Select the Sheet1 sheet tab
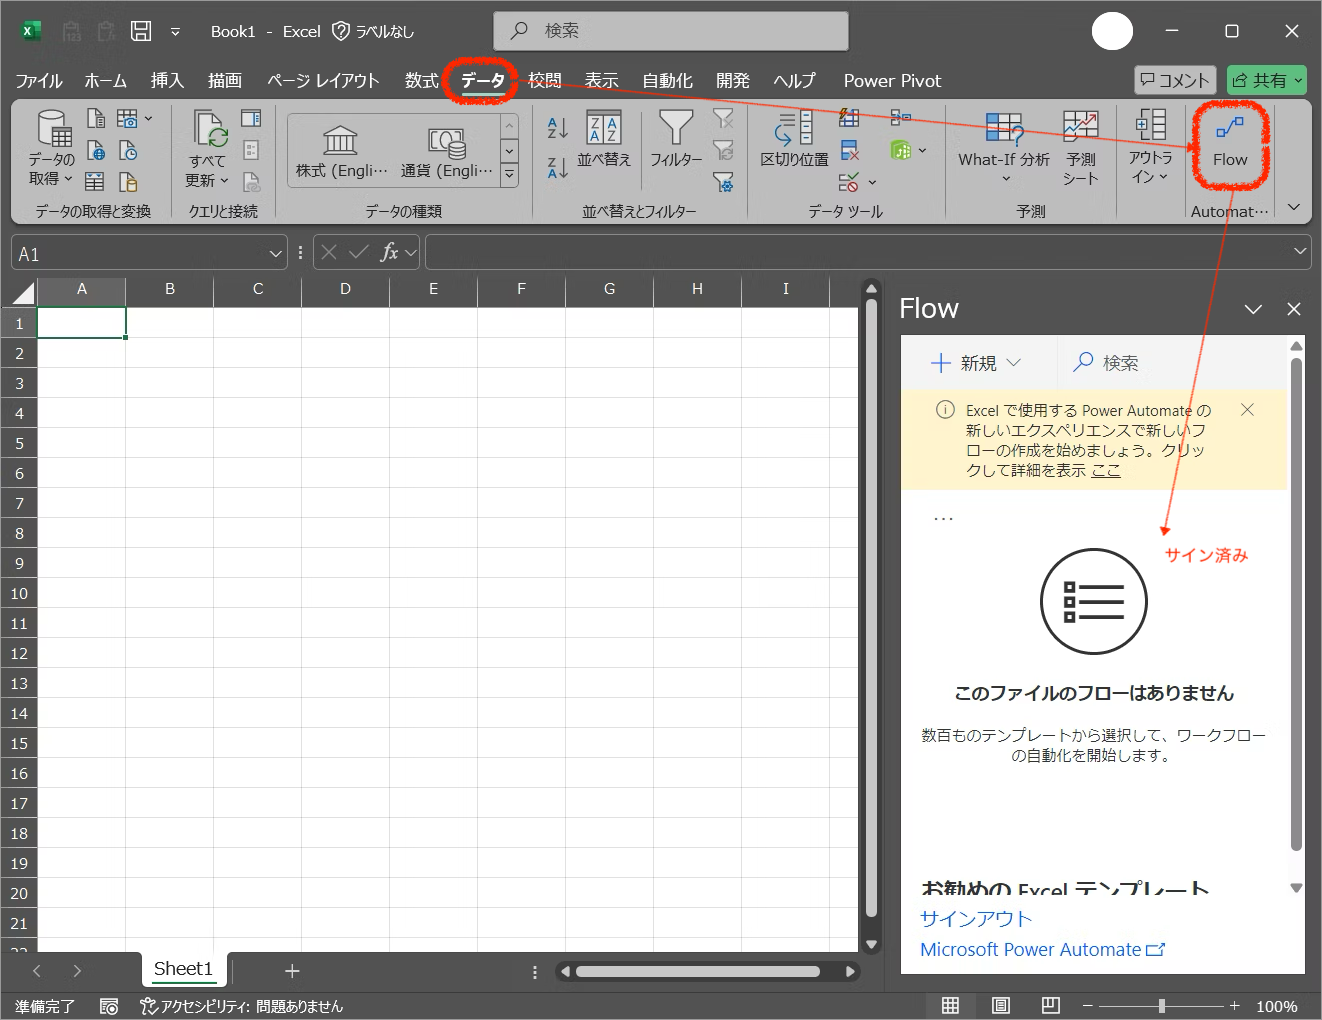 point(183,969)
